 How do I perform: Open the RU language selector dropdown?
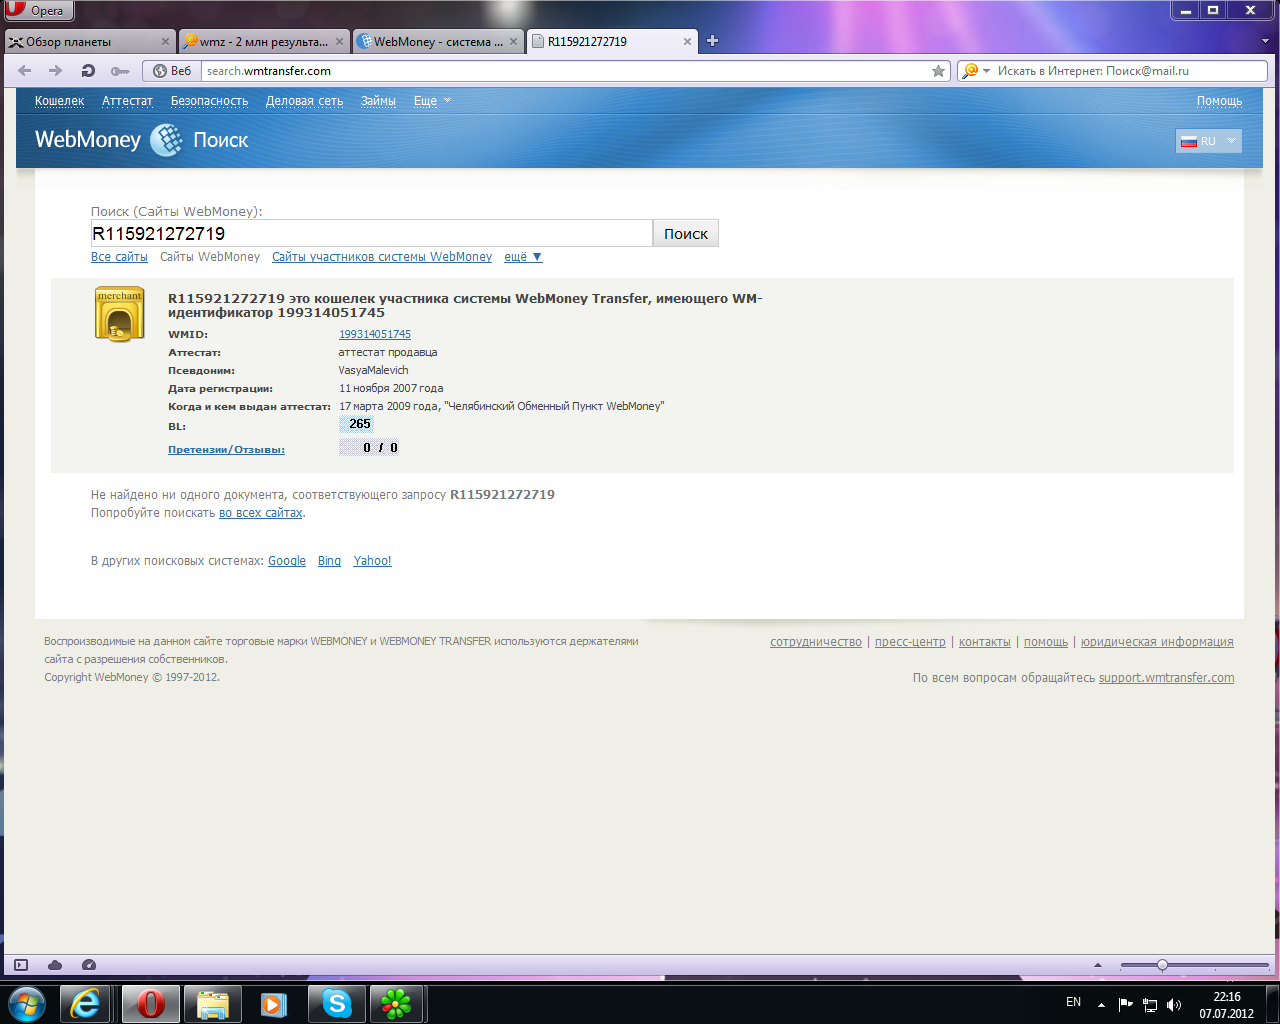(x=1209, y=141)
